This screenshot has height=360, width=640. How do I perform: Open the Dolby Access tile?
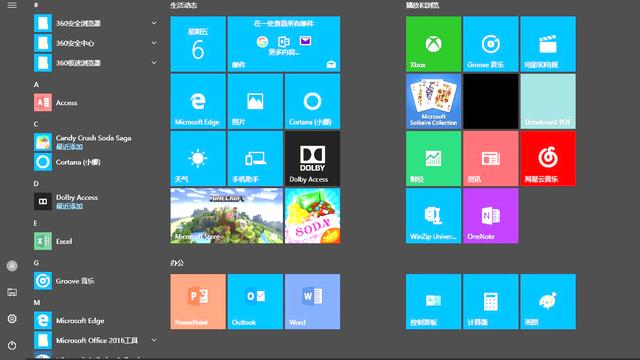click(x=312, y=158)
